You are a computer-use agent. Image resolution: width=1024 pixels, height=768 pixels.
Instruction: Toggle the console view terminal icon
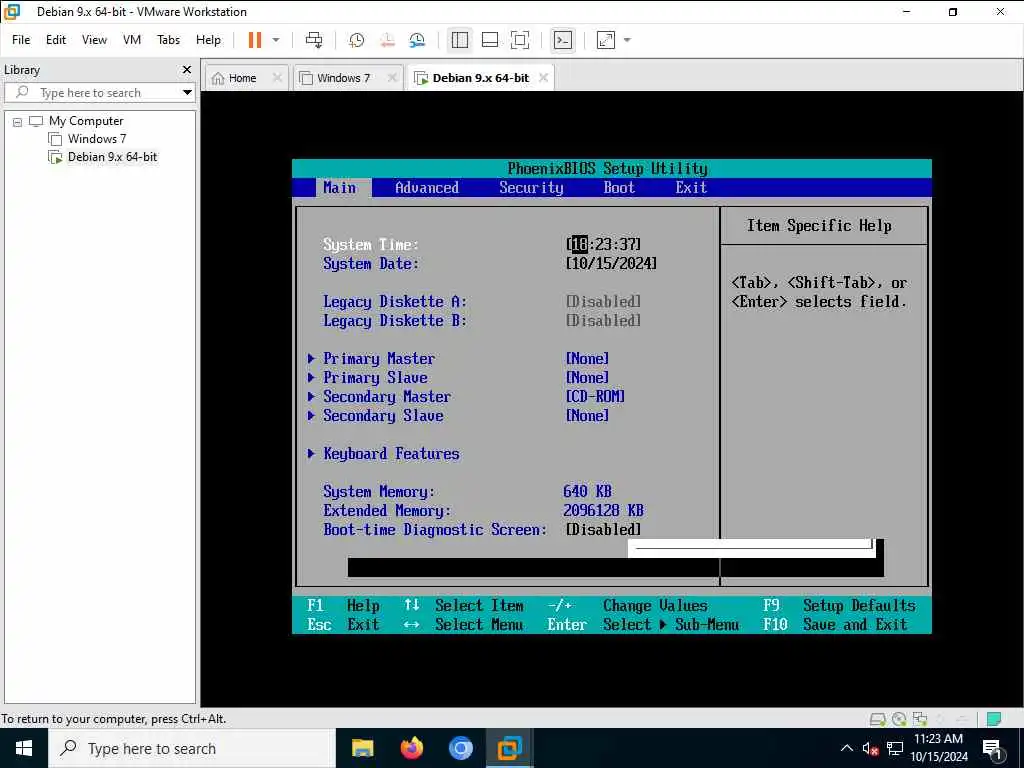pos(562,40)
